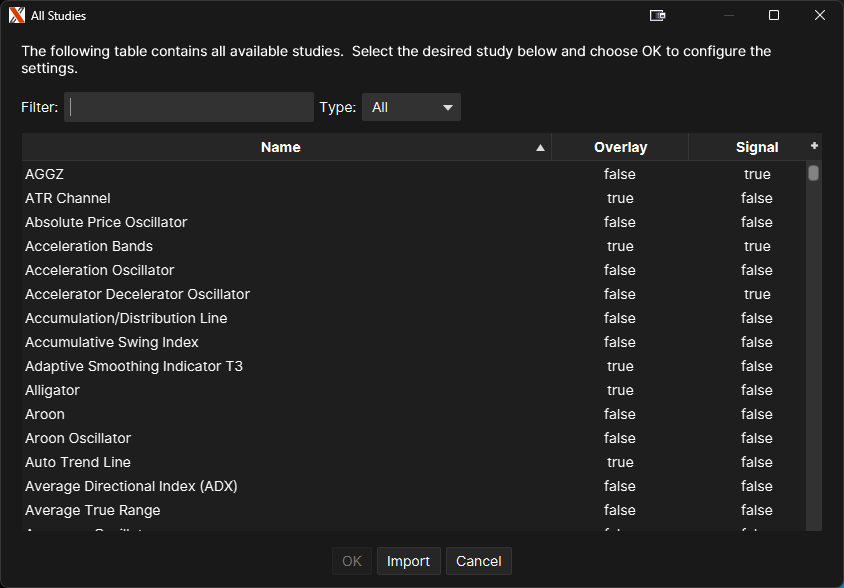Image resolution: width=844 pixels, height=588 pixels.
Task: Sort studies by Overlay column
Action: [x=620, y=147]
